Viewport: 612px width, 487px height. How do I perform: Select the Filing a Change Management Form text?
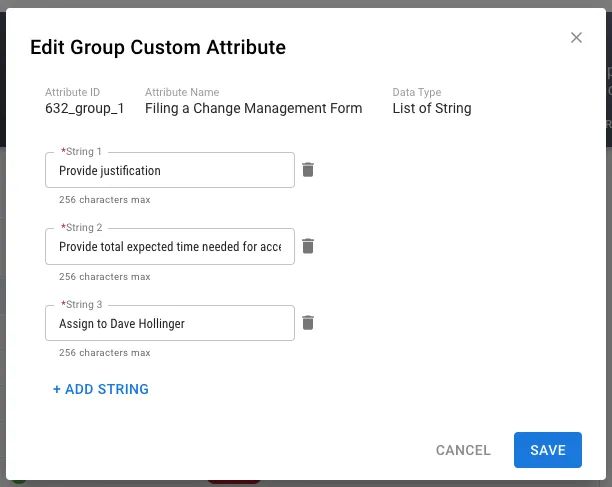pyautogui.click(x=253, y=108)
